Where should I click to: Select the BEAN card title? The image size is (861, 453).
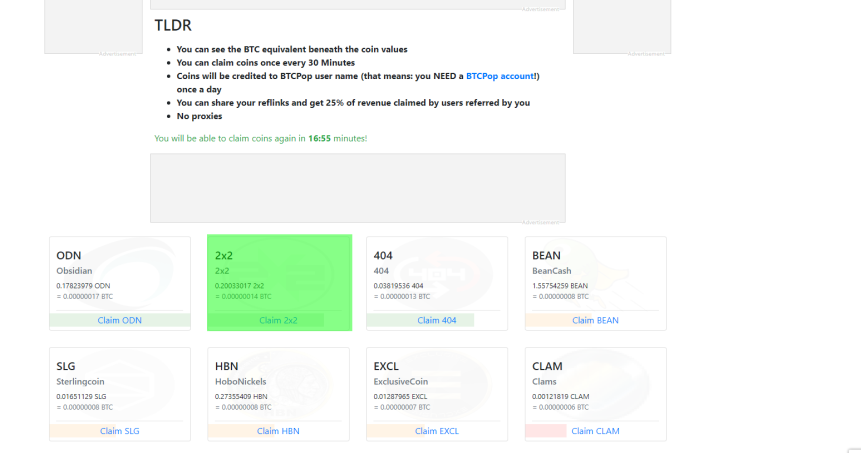tap(546, 255)
